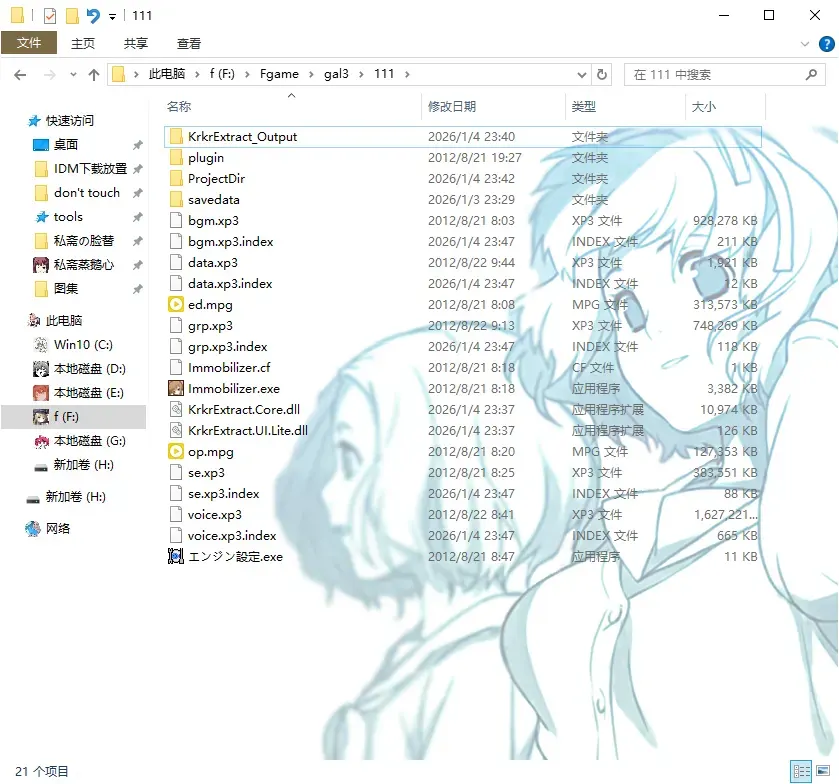Switch to the large thumbnails view
839x784 pixels.
[x=823, y=771]
